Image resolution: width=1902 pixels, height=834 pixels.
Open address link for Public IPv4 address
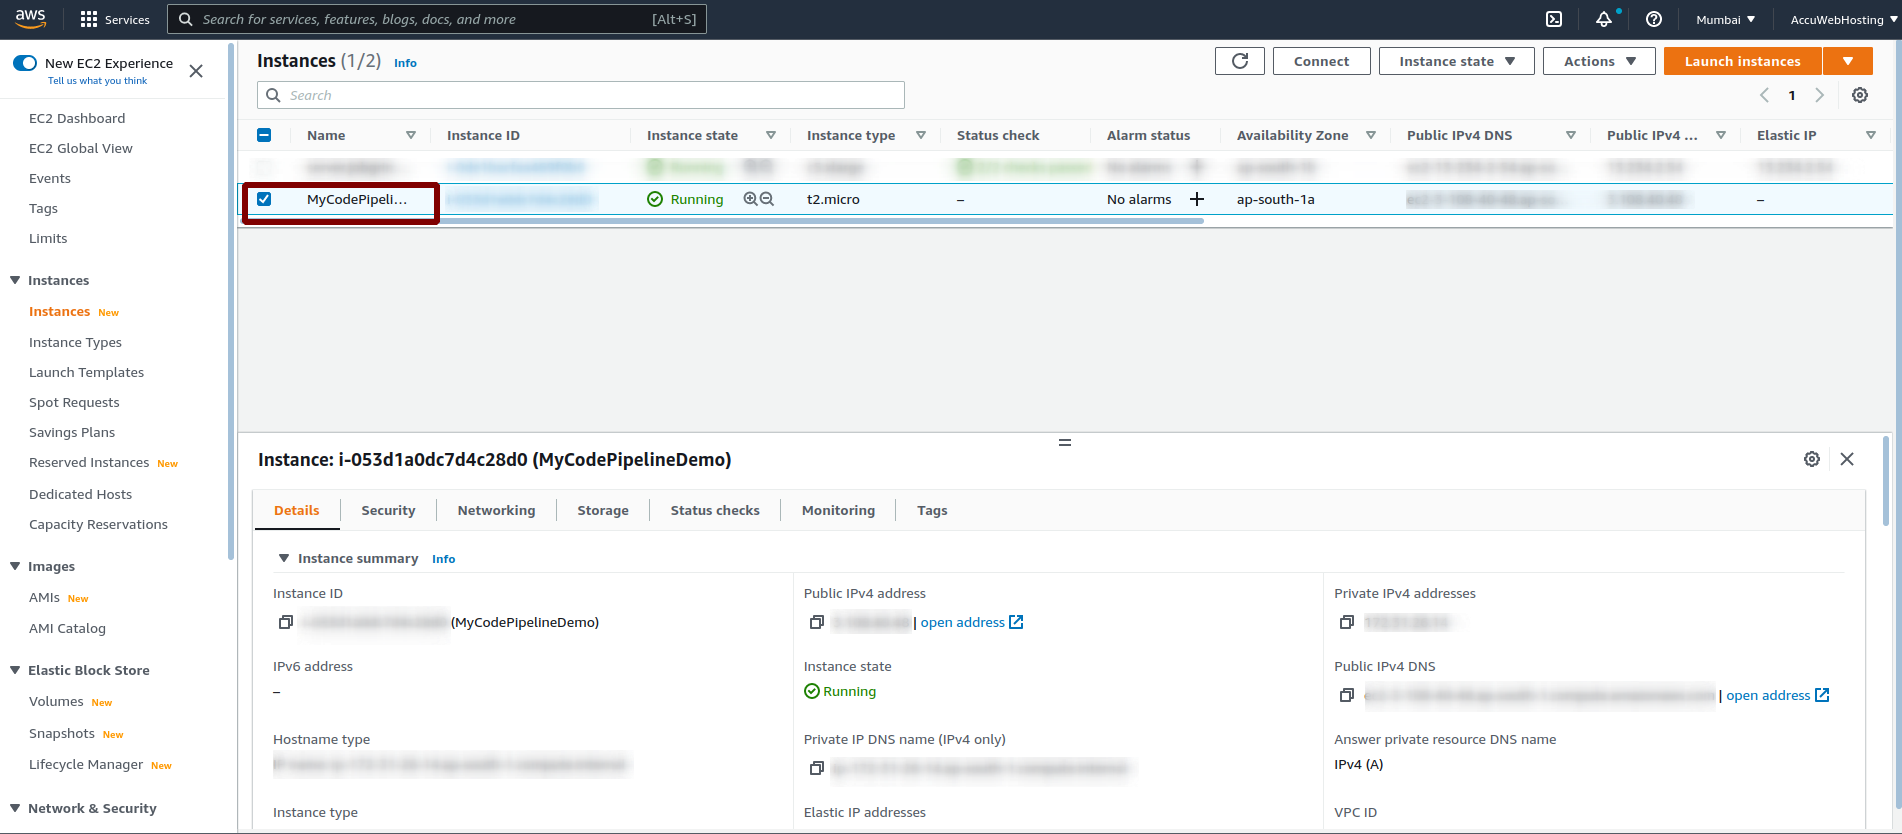[x=972, y=622]
